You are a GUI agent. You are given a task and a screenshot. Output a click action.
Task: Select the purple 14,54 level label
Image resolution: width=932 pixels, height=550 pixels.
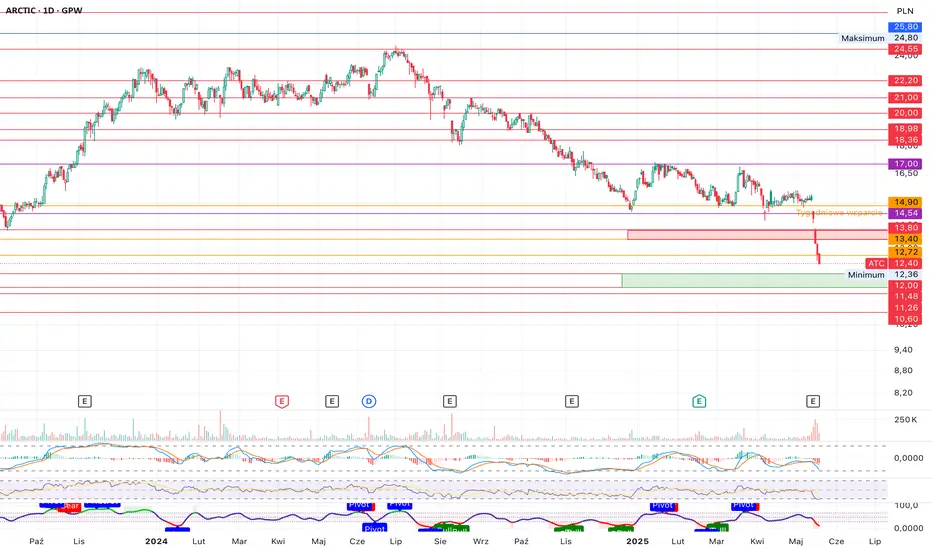coord(905,213)
